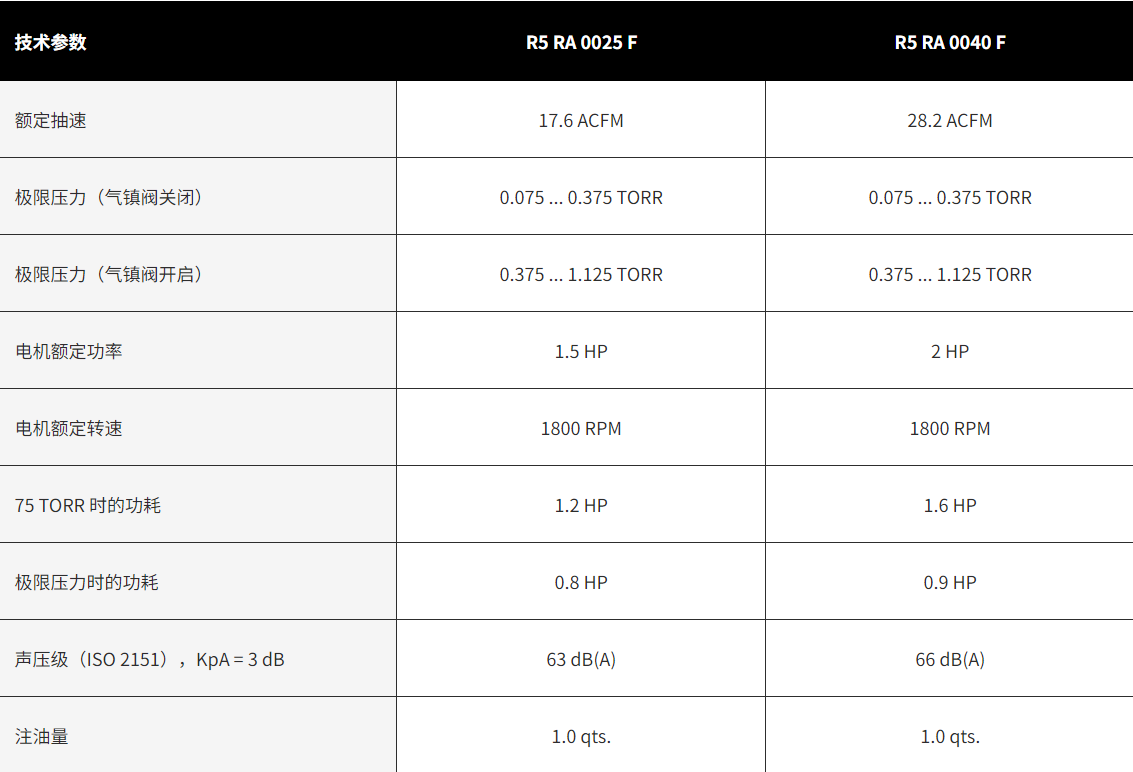
Task: Select the 63 dB(A) value cell
Action: pos(581,659)
